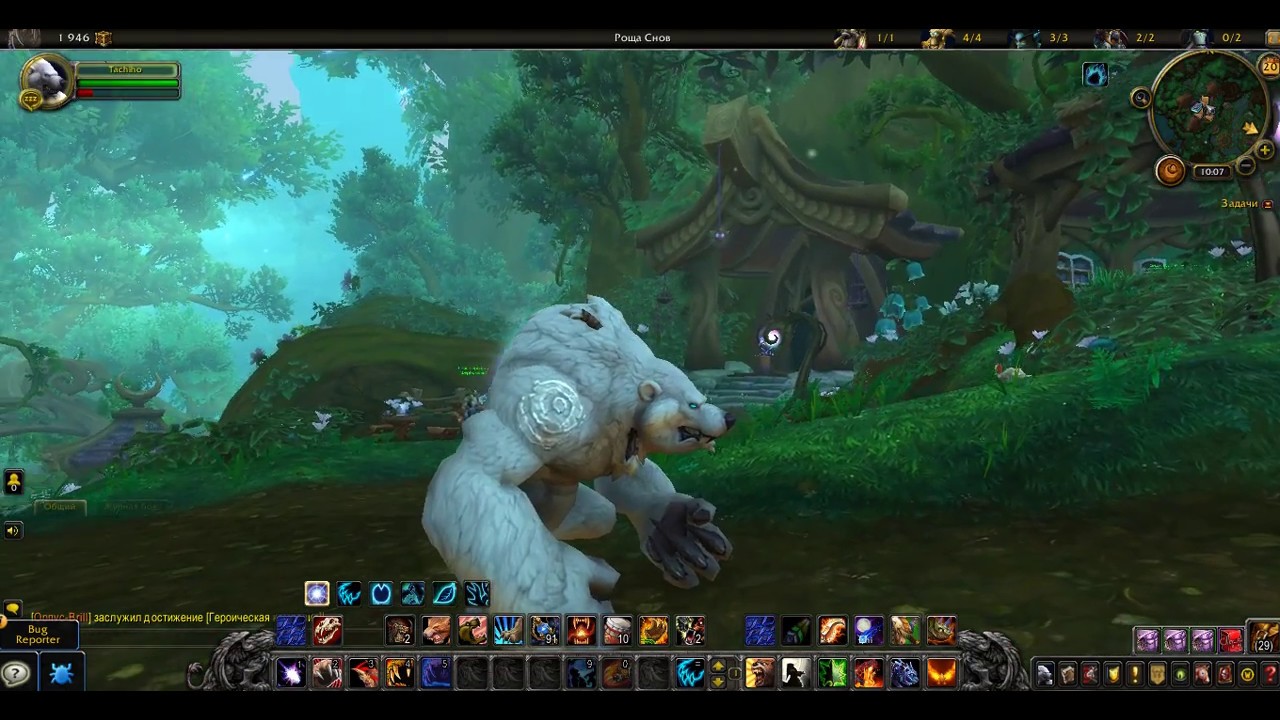Use the ability in slot 3
1280x720 pixels.
pos(363,672)
